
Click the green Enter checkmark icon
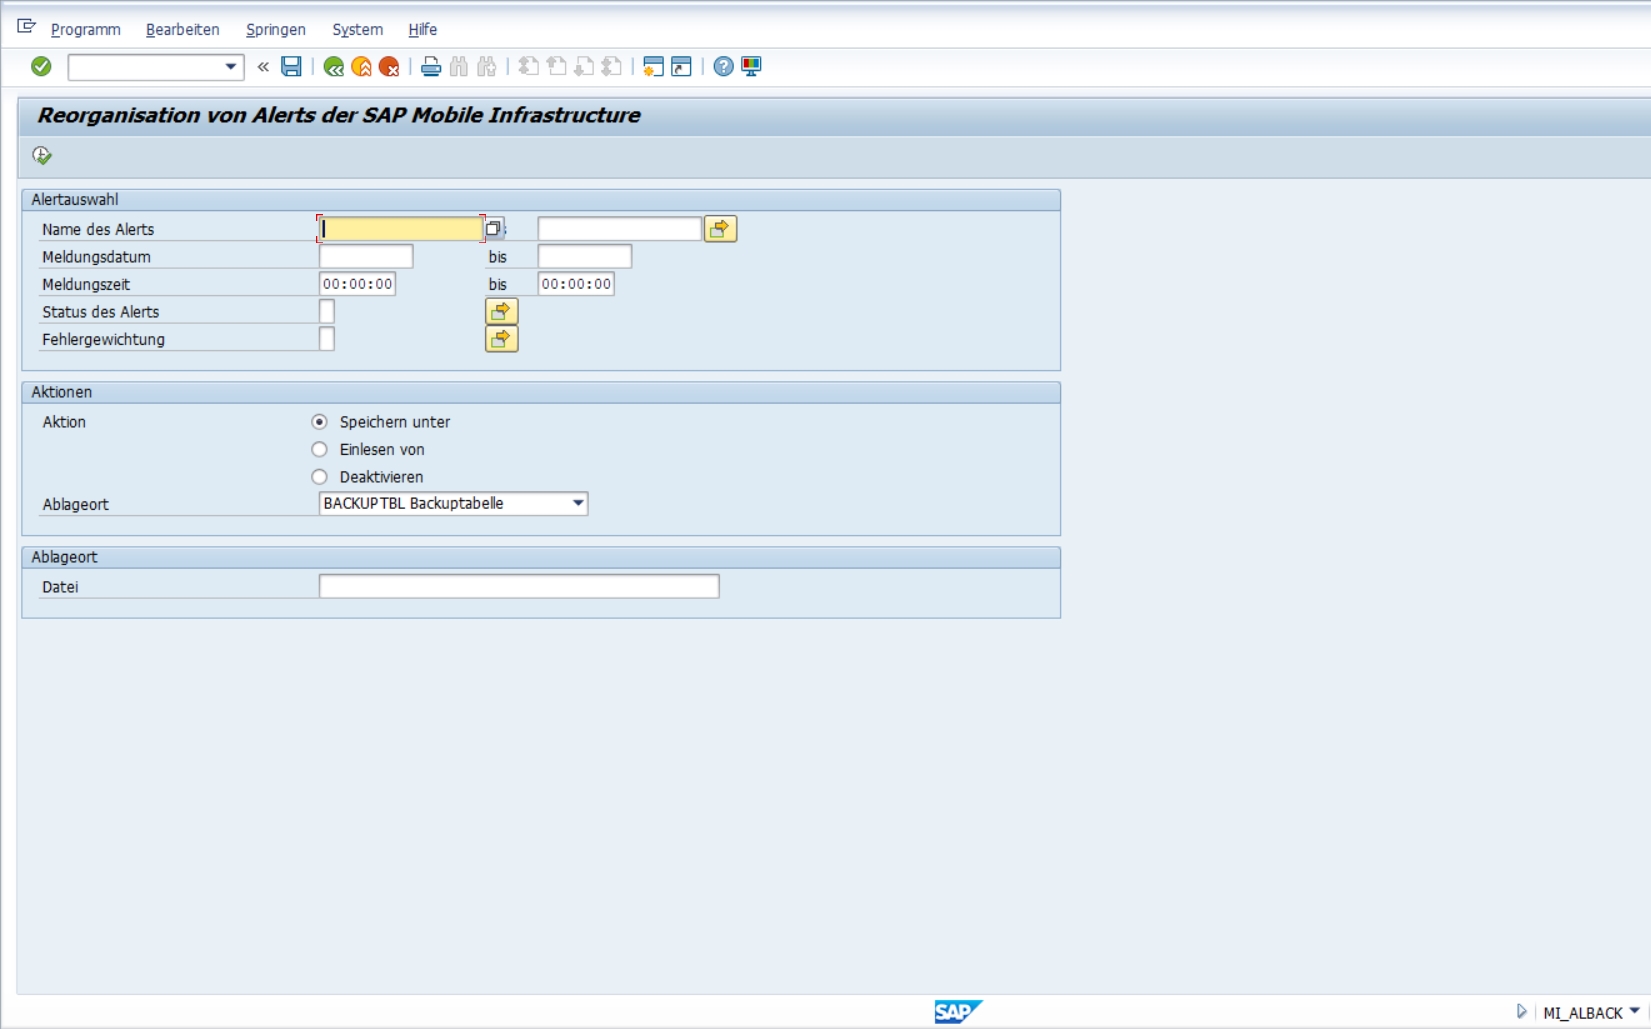point(41,66)
